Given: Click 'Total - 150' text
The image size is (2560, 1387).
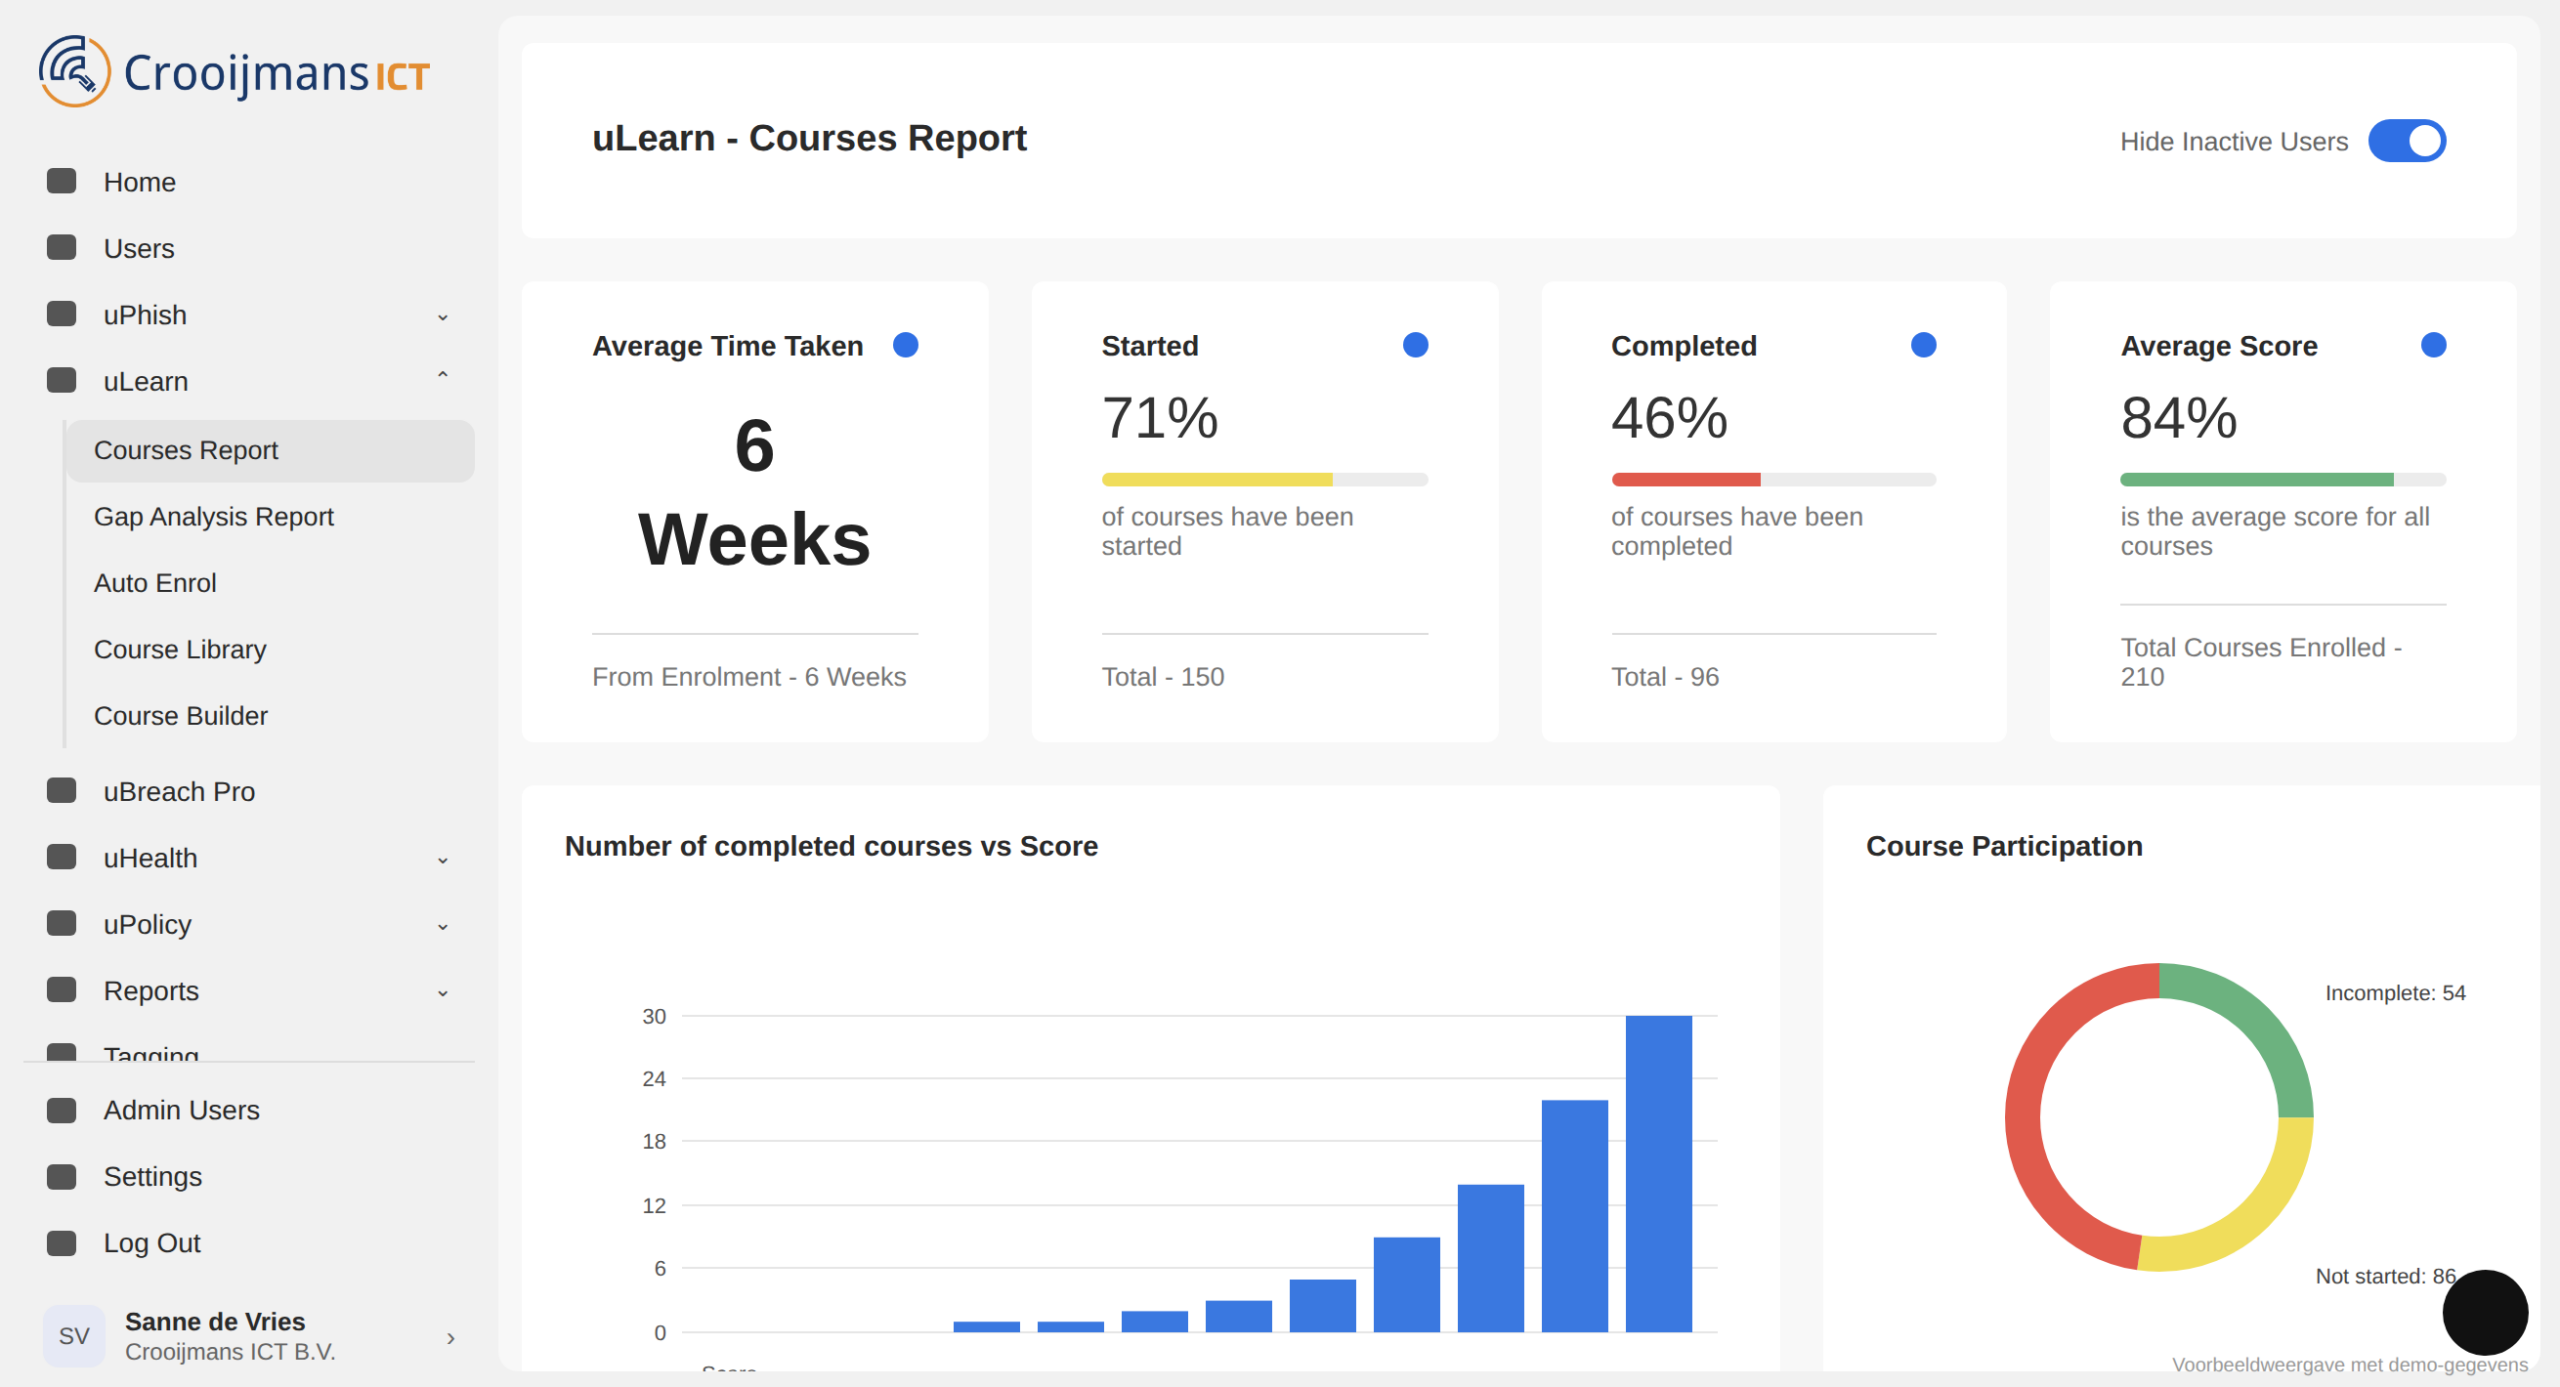Looking at the screenshot, I should (1162, 677).
